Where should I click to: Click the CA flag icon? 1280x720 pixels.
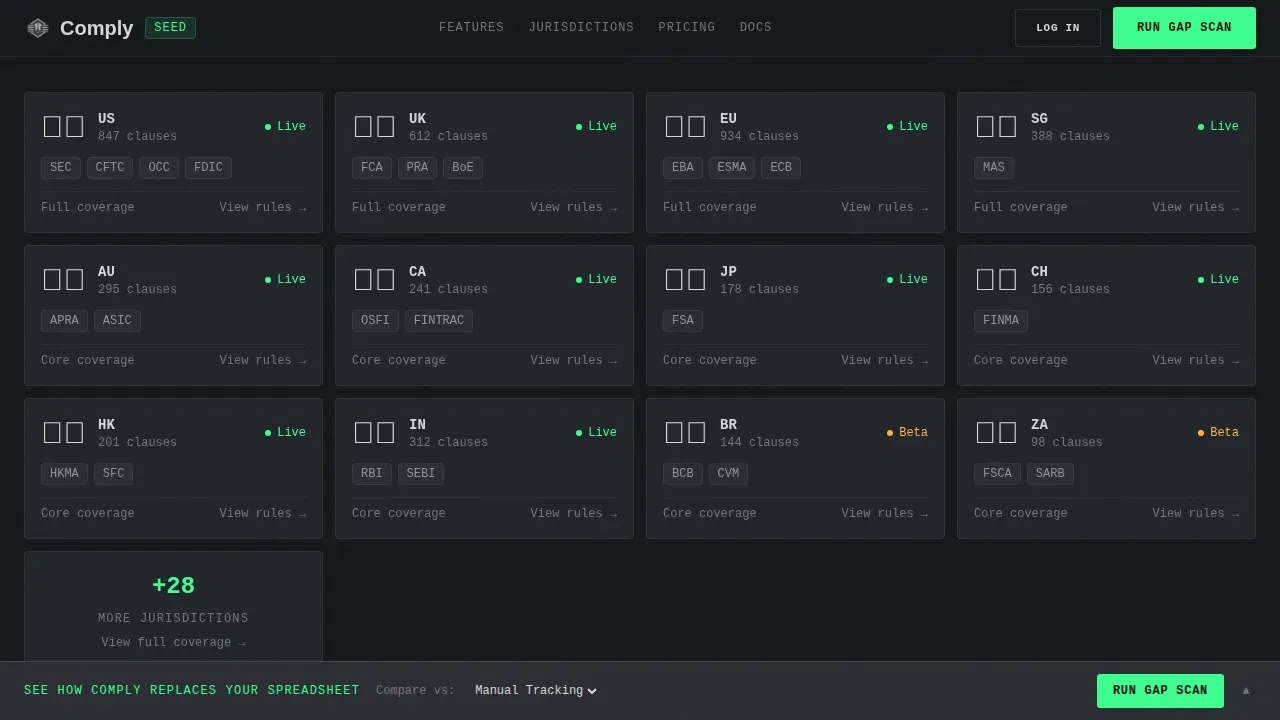coord(374,279)
